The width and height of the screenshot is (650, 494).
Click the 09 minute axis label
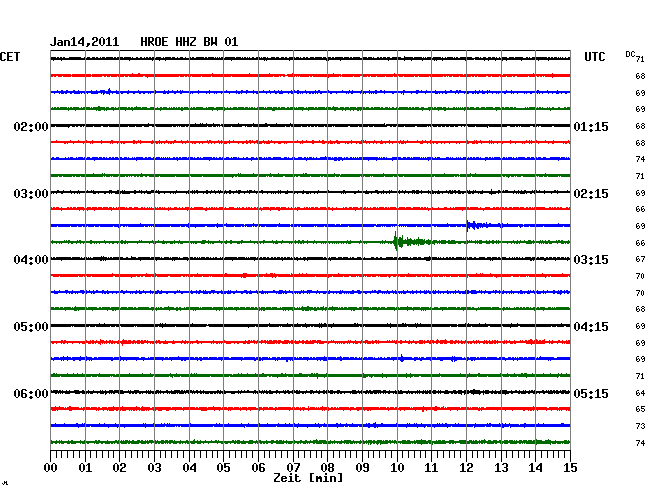coord(362,468)
